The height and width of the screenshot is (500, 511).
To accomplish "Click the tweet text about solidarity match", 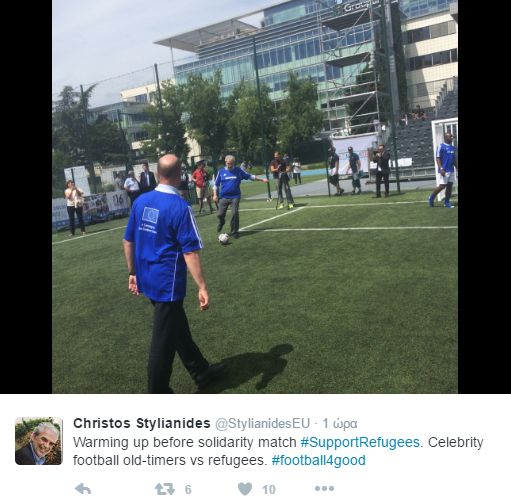I will 278,451.
